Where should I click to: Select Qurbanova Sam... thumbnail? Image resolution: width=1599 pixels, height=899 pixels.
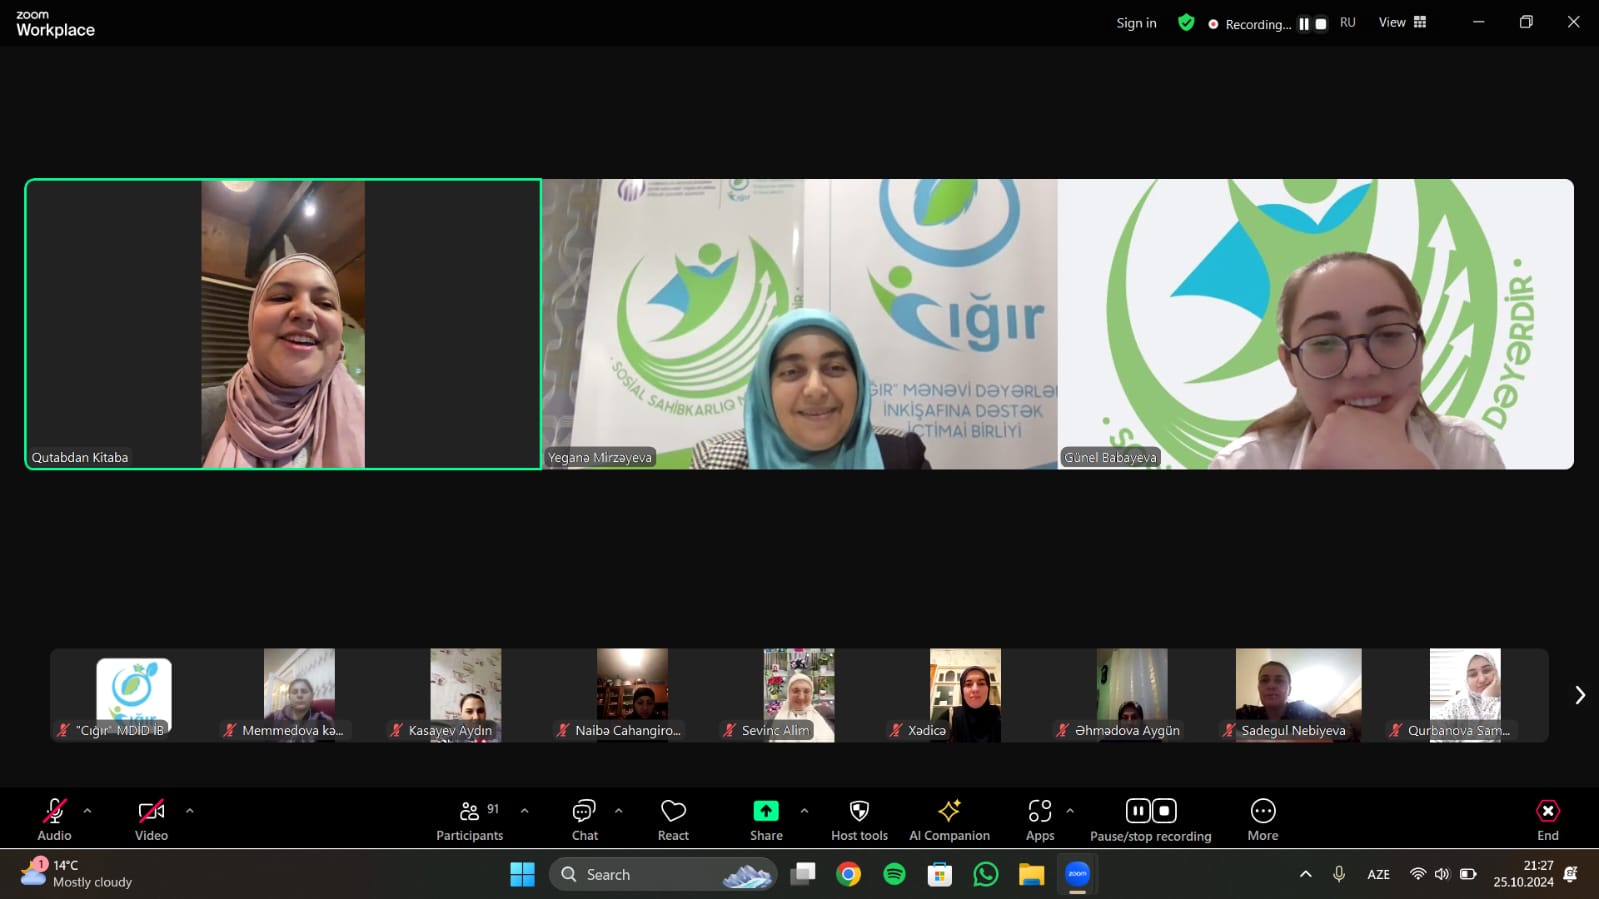(1465, 695)
